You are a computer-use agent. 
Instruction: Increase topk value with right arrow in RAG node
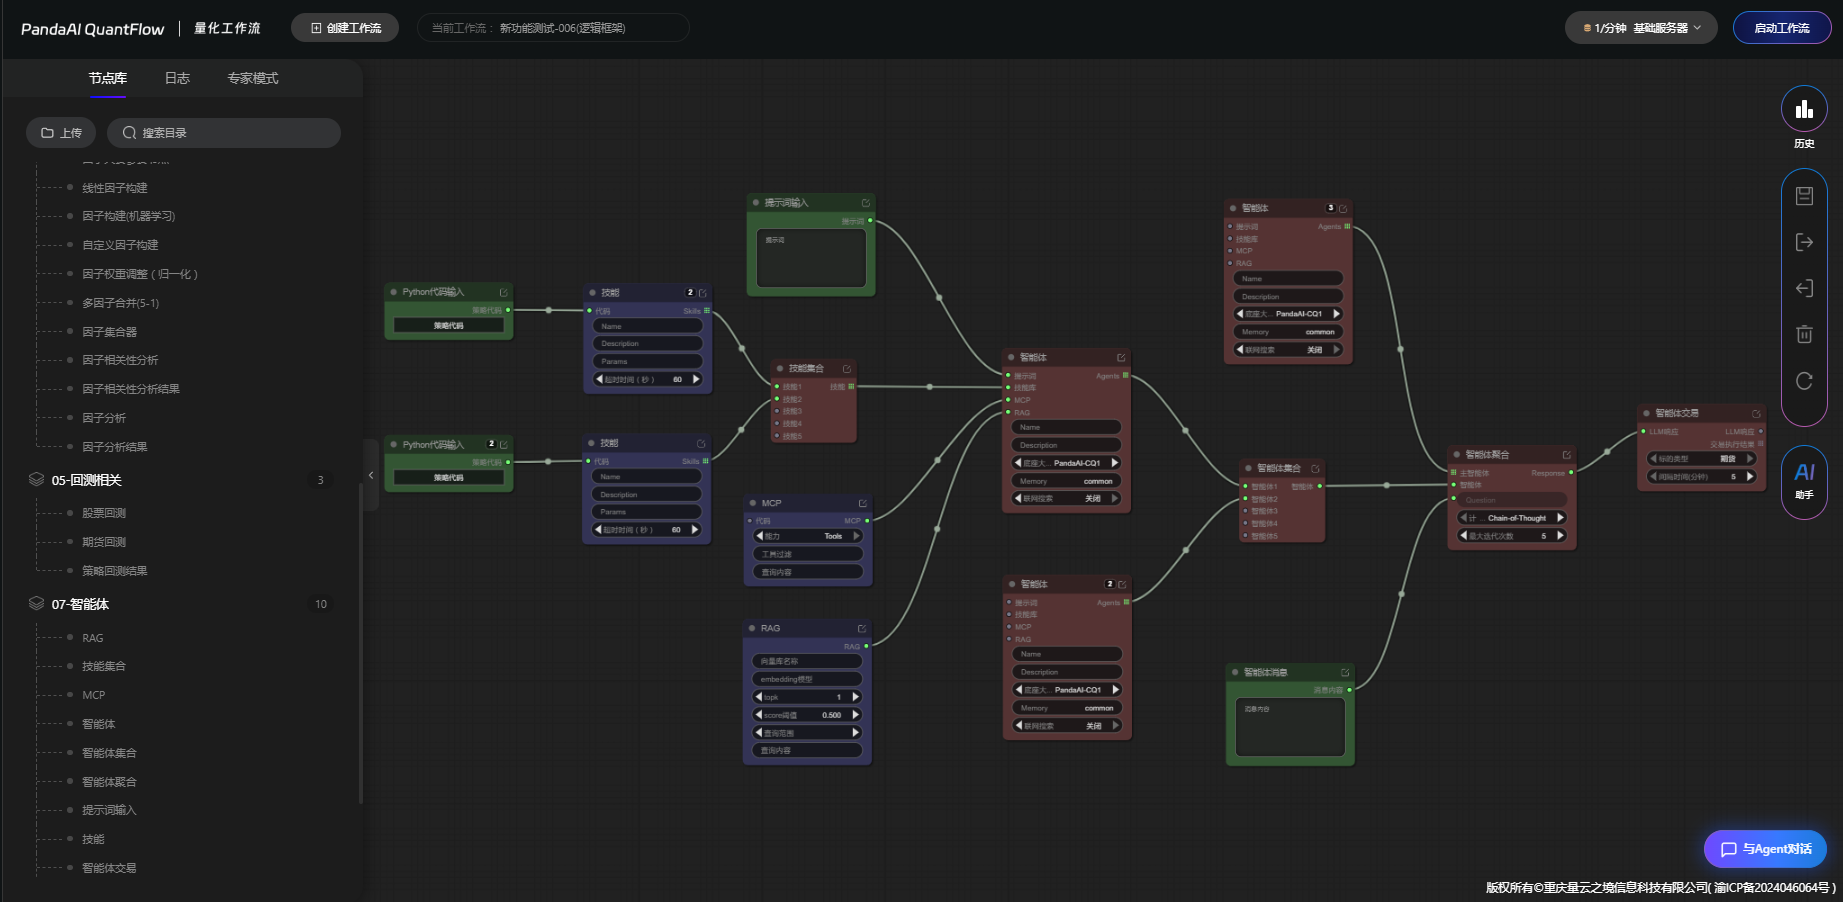[855, 697]
